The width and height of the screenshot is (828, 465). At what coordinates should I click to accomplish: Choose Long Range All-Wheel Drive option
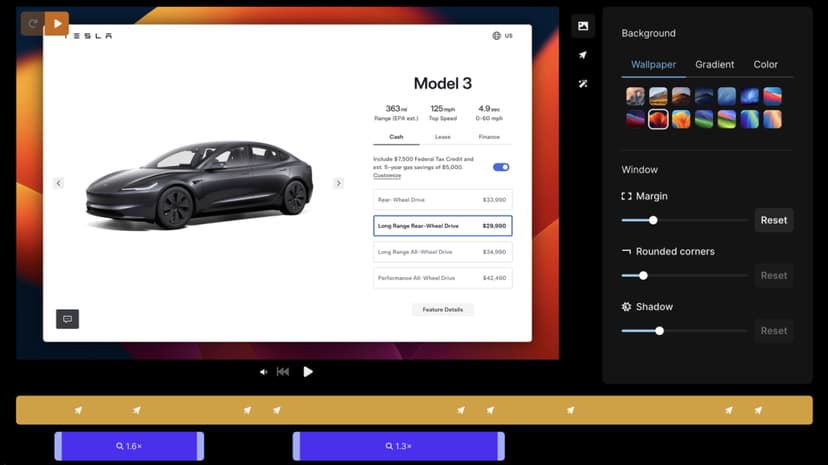443,252
